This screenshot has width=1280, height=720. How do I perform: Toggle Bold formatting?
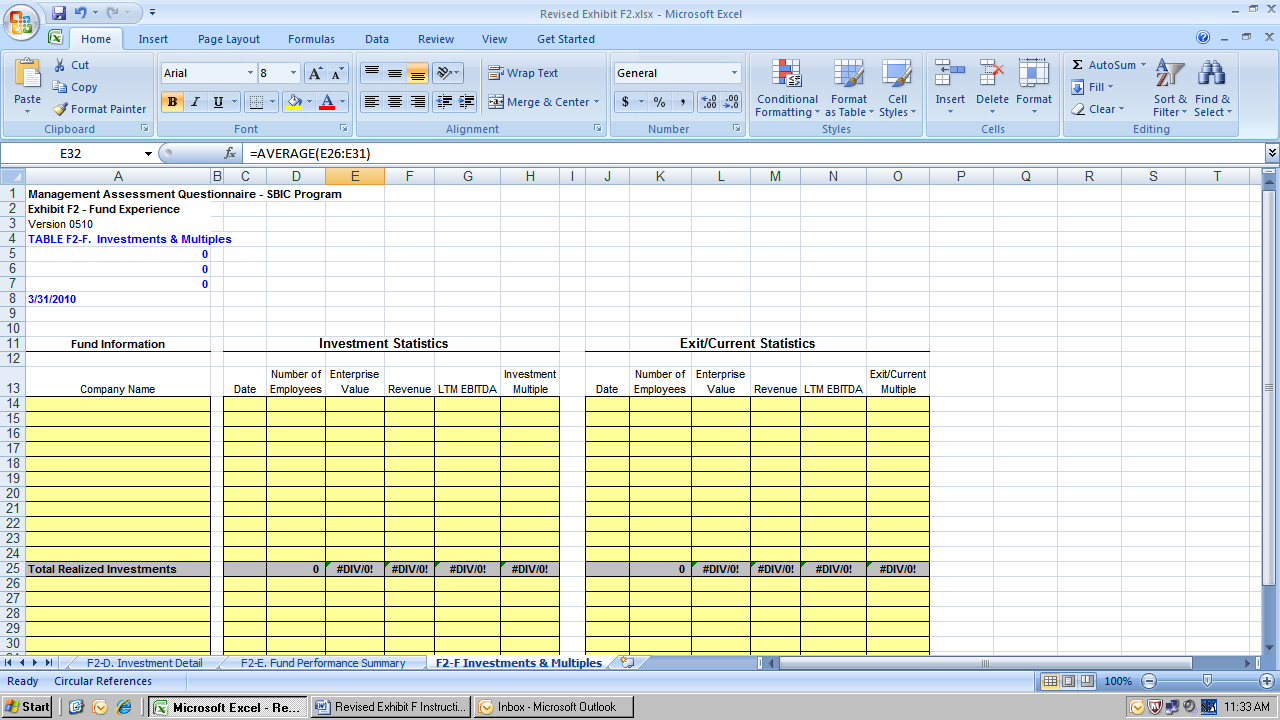pyautogui.click(x=172, y=102)
